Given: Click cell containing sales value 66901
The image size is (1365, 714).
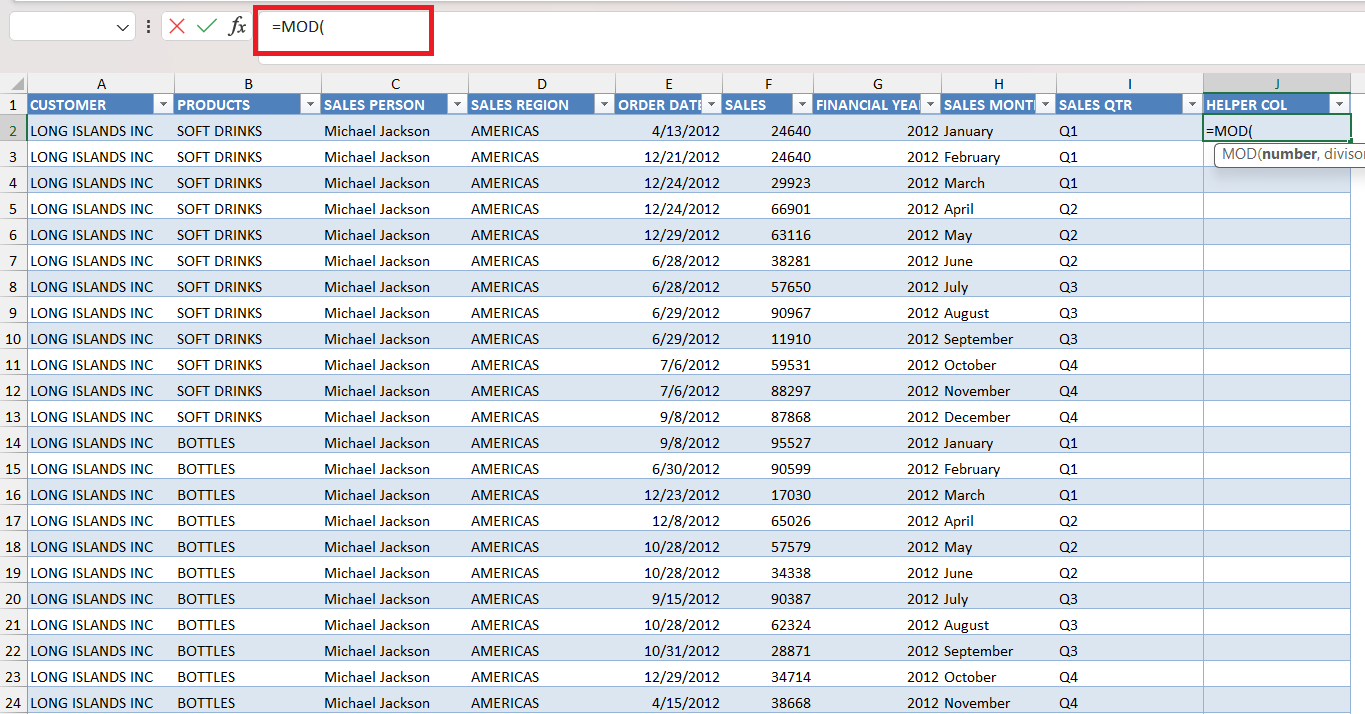Looking at the screenshot, I should click(768, 209).
